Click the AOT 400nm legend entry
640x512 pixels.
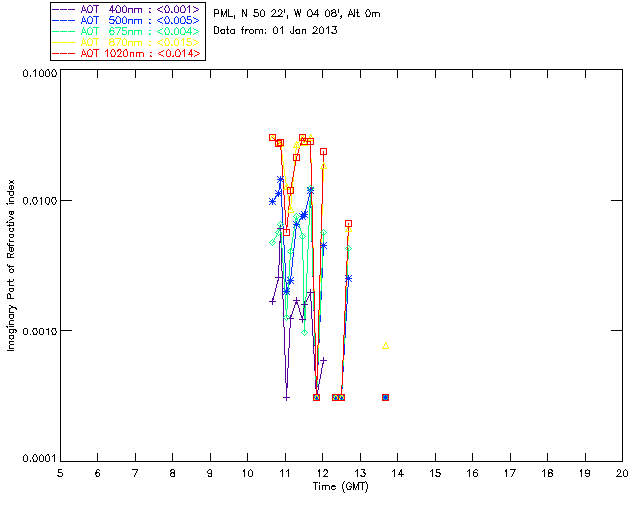coord(126,9)
